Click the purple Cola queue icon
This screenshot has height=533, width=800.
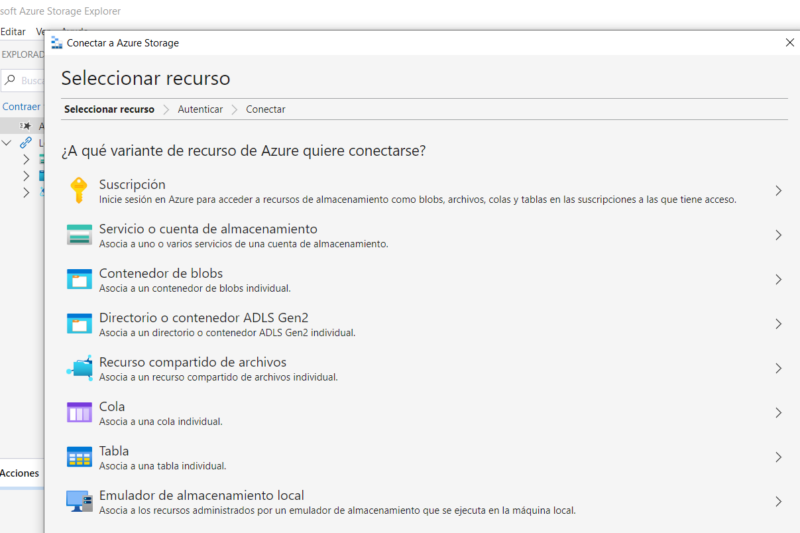pyautogui.click(x=79, y=412)
